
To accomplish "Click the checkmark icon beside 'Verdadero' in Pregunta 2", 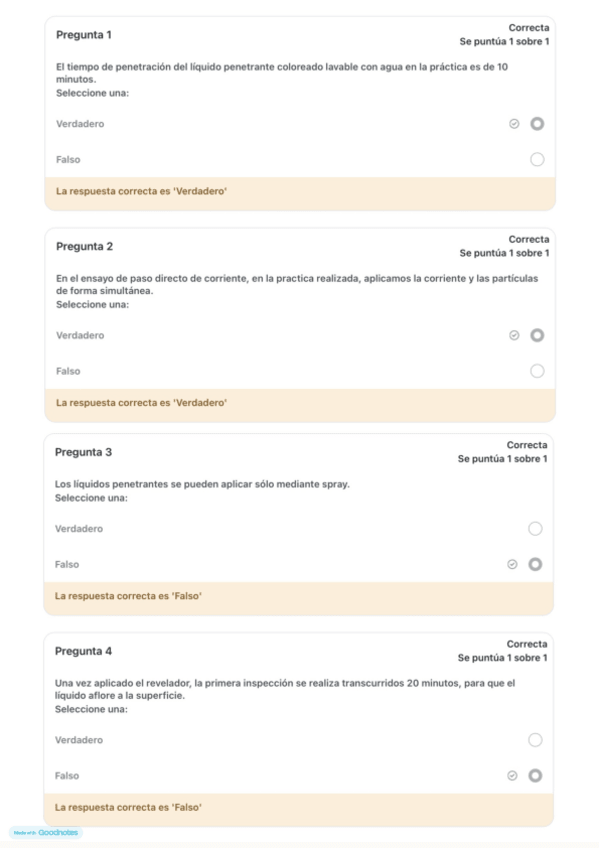I will pyautogui.click(x=516, y=335).
